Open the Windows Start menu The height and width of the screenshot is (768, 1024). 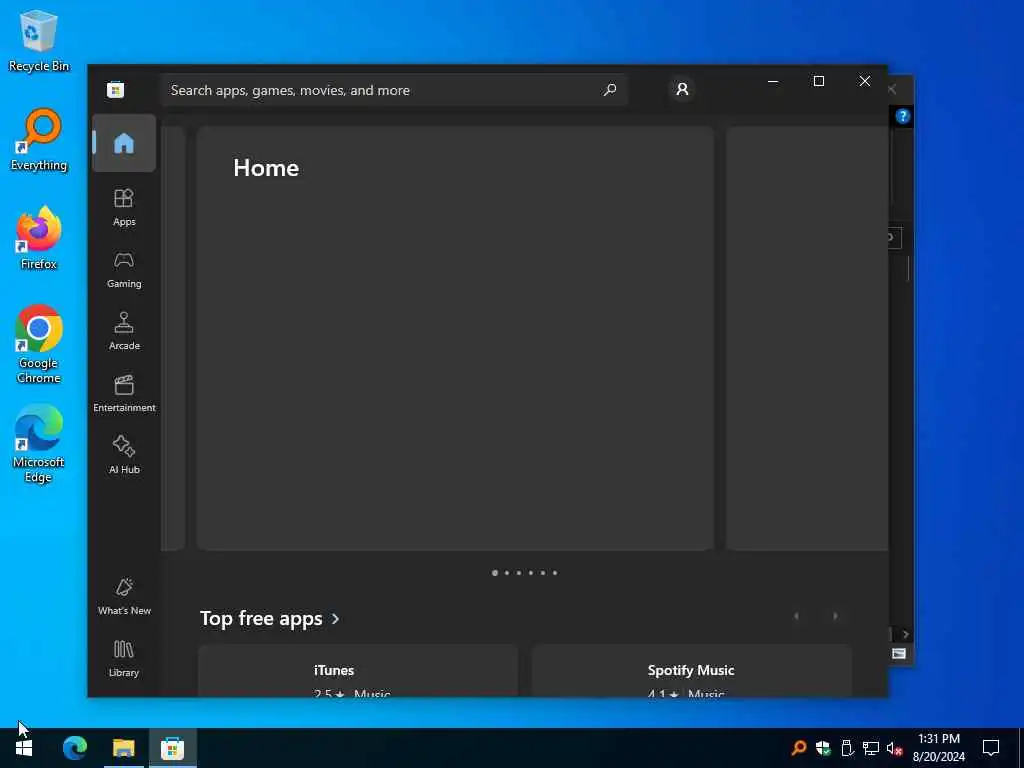pos(24,748)
